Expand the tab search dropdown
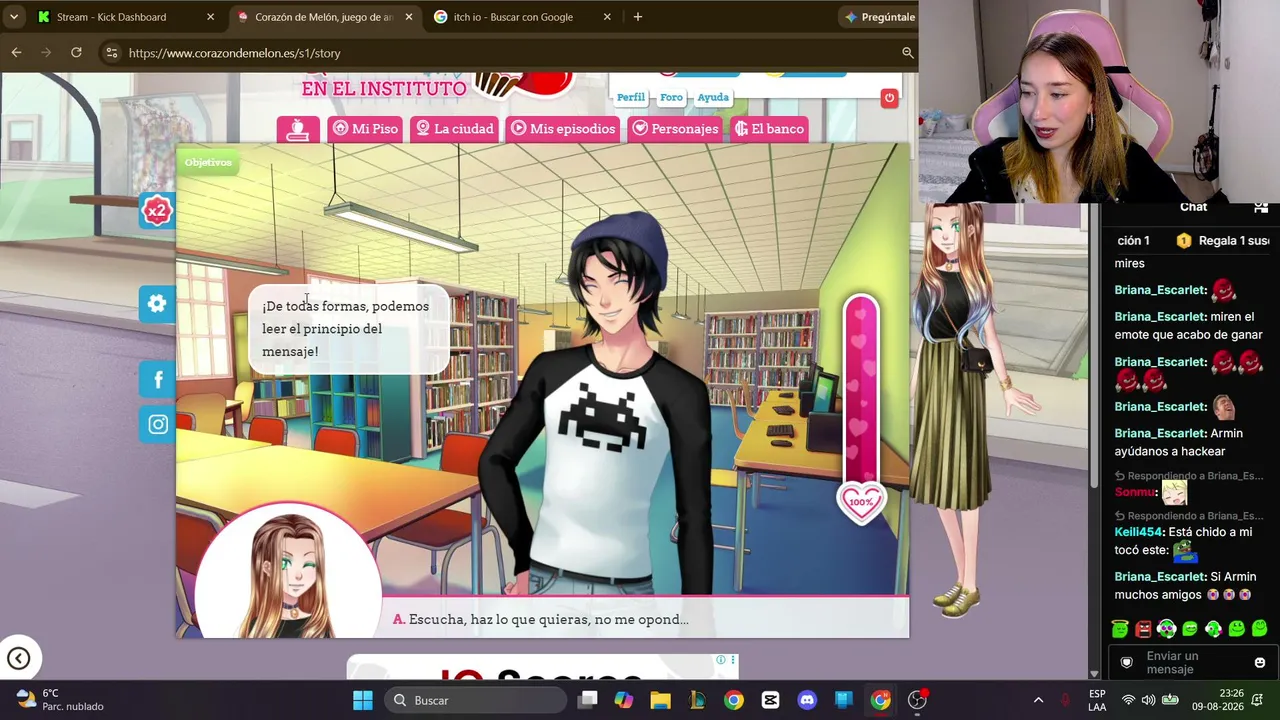The width and height of the screenshot is (1280, 720). click(x=14, y=17)
